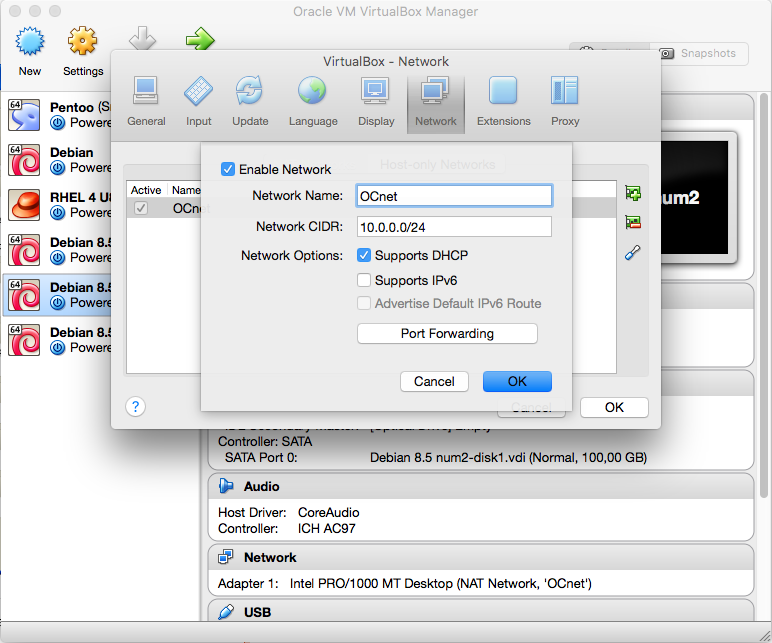Select the Pentoo VM icon
Viewport: 772px width, 643px height.
pos(24,115)
